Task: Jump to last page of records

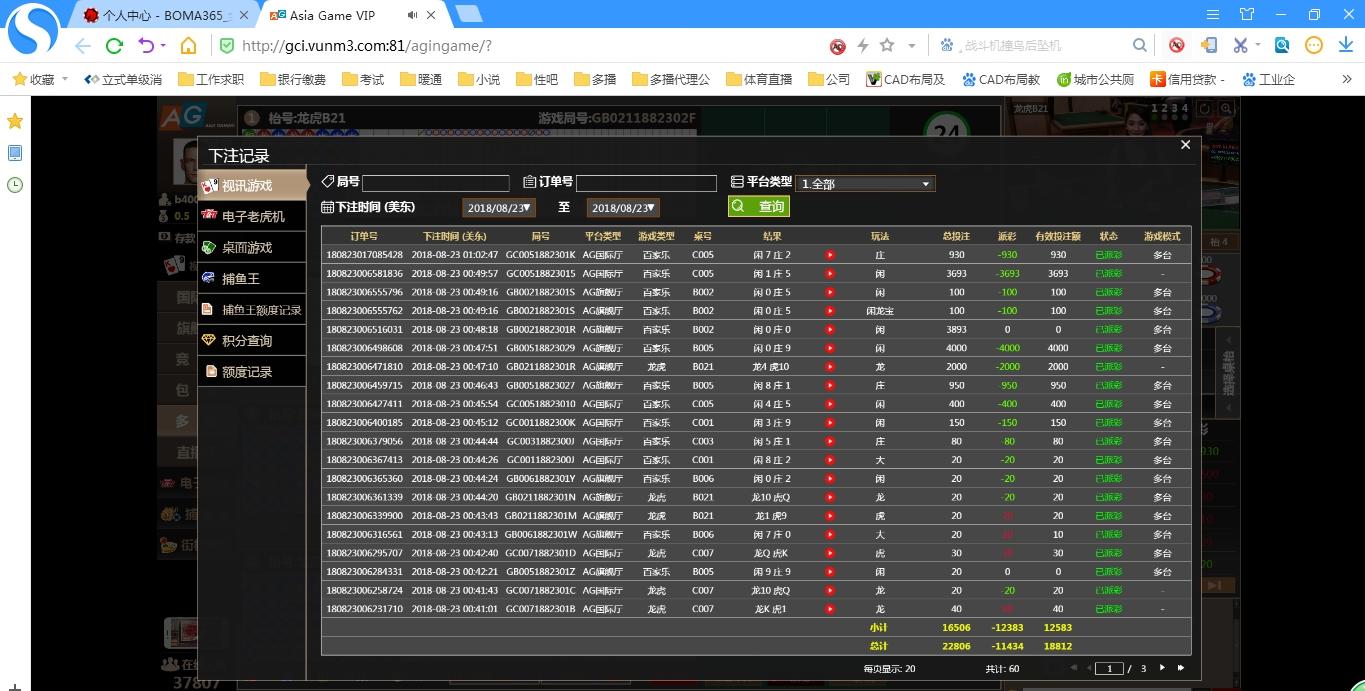Action: (1181, 668)
